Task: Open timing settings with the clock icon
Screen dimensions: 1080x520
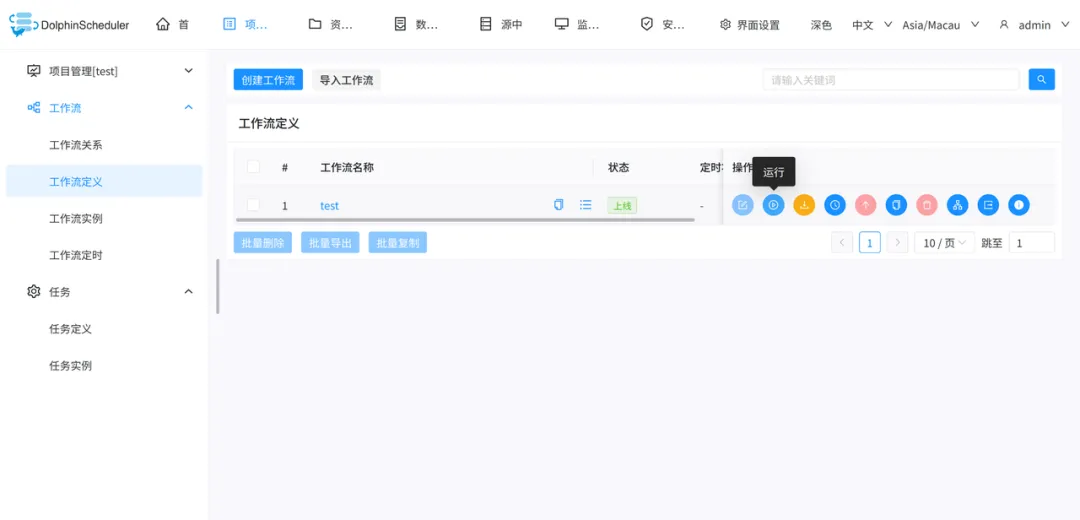Action: (835, 205)
